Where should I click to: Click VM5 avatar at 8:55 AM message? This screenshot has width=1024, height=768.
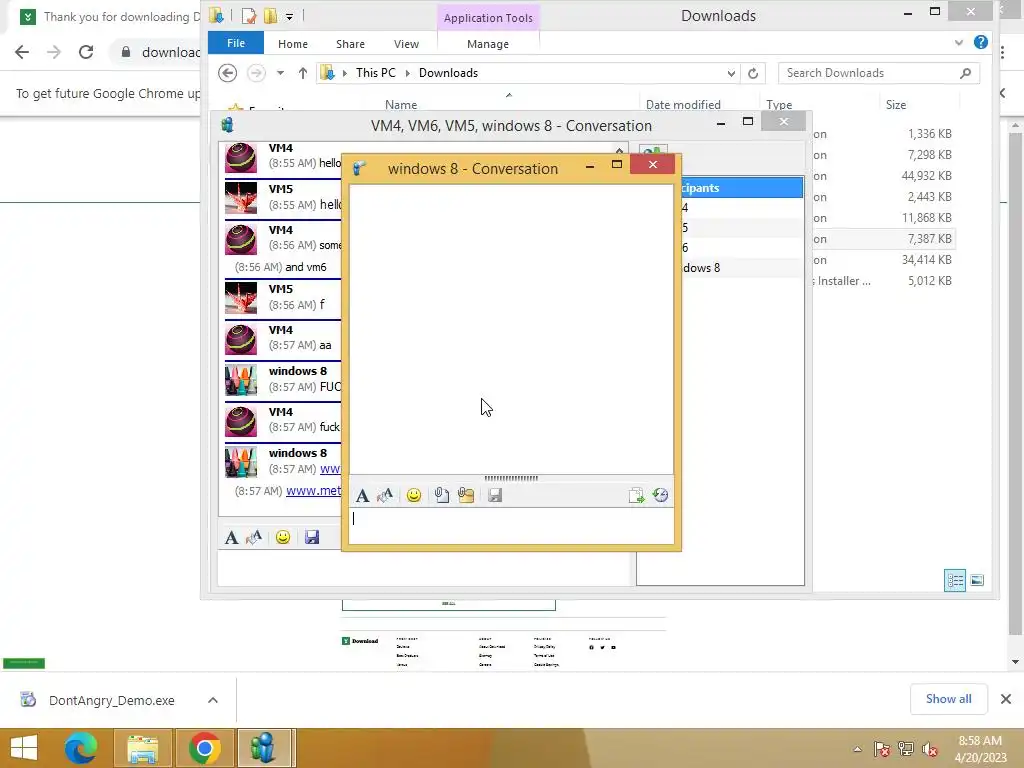tap(241, 198)
